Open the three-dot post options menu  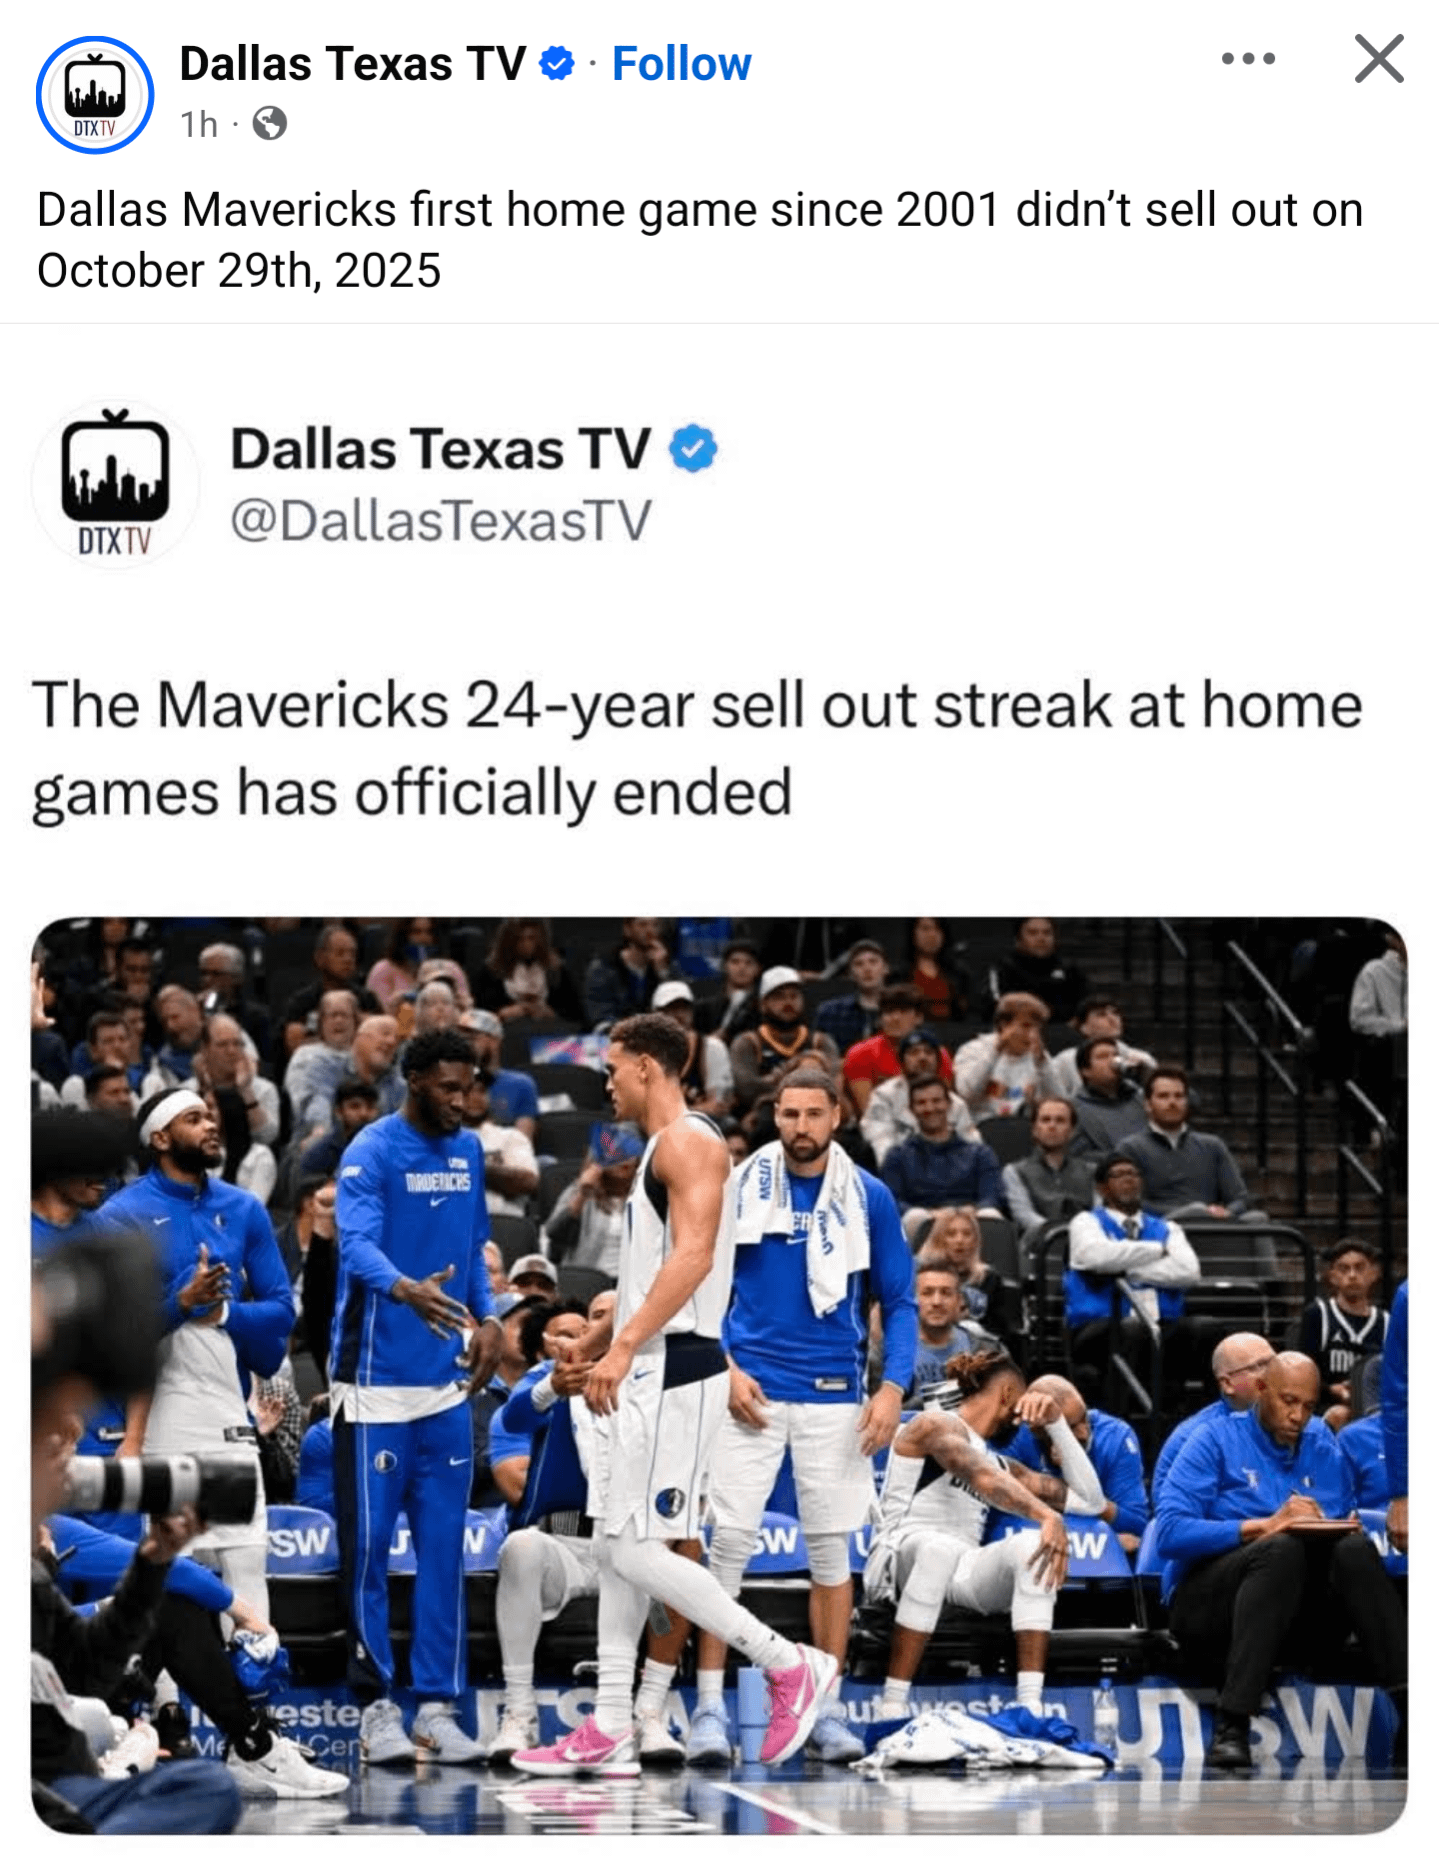(x=1248, y=59)
